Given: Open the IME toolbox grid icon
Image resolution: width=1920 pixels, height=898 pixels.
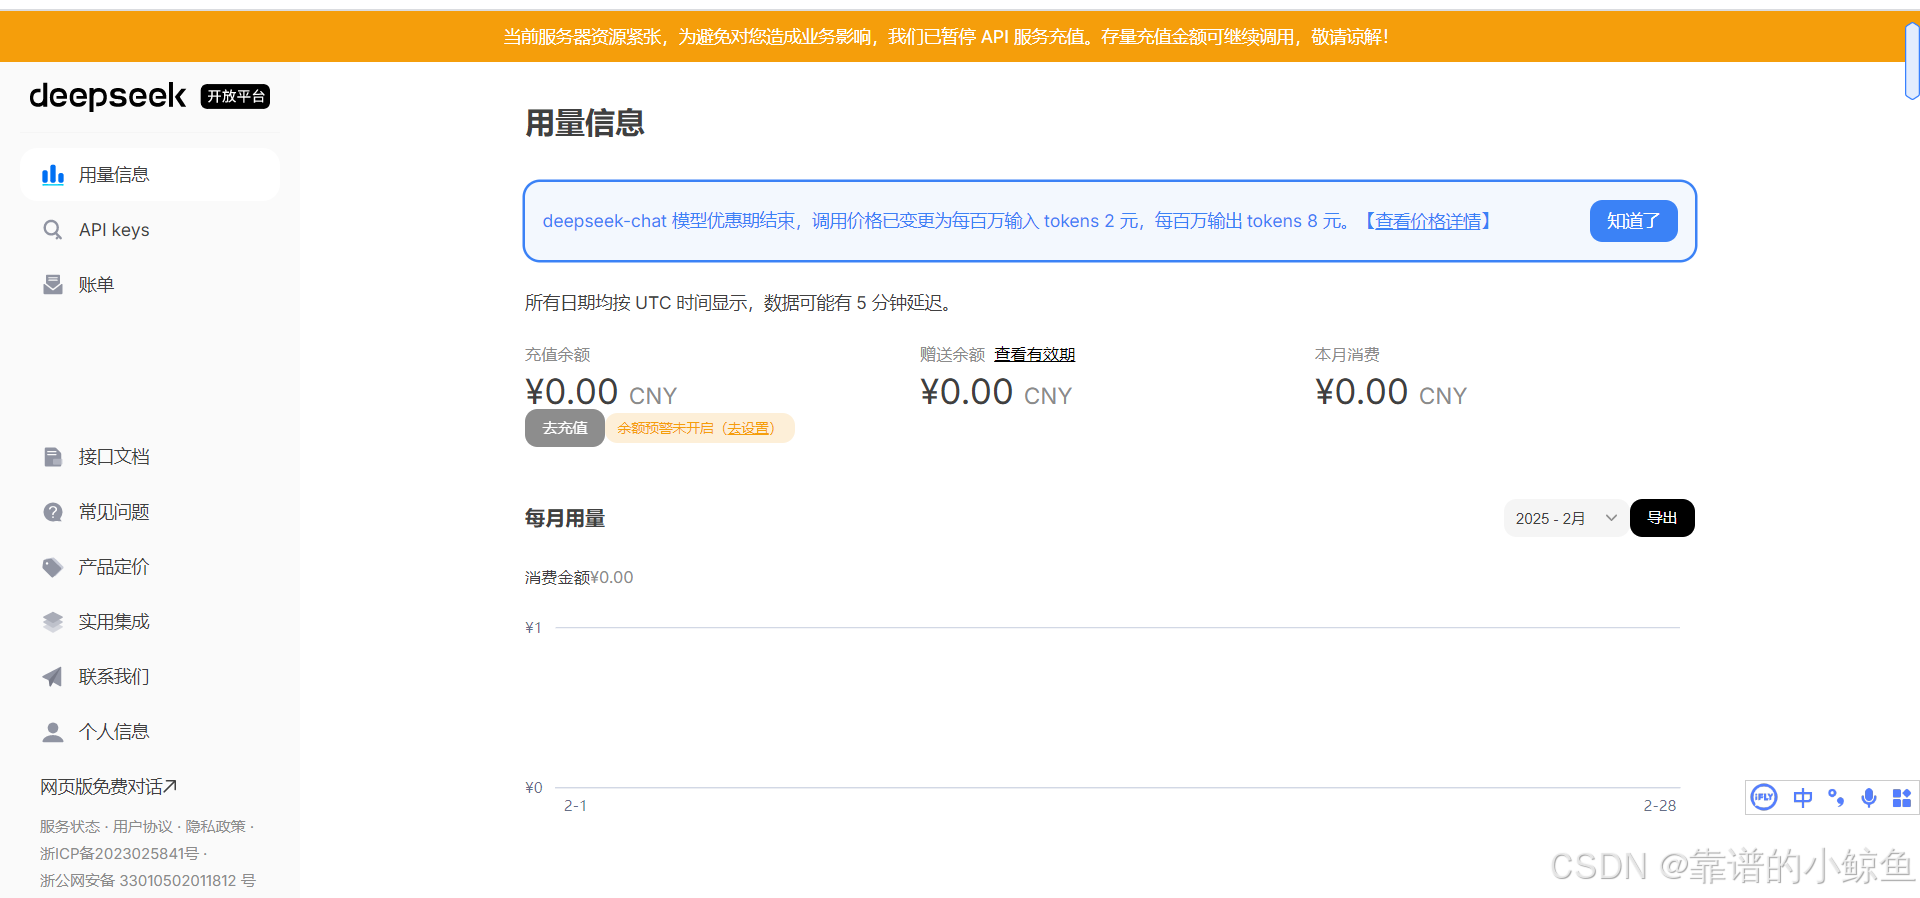Looking at the screenshot, I should pyautogui.click(x=1902, y=798).
